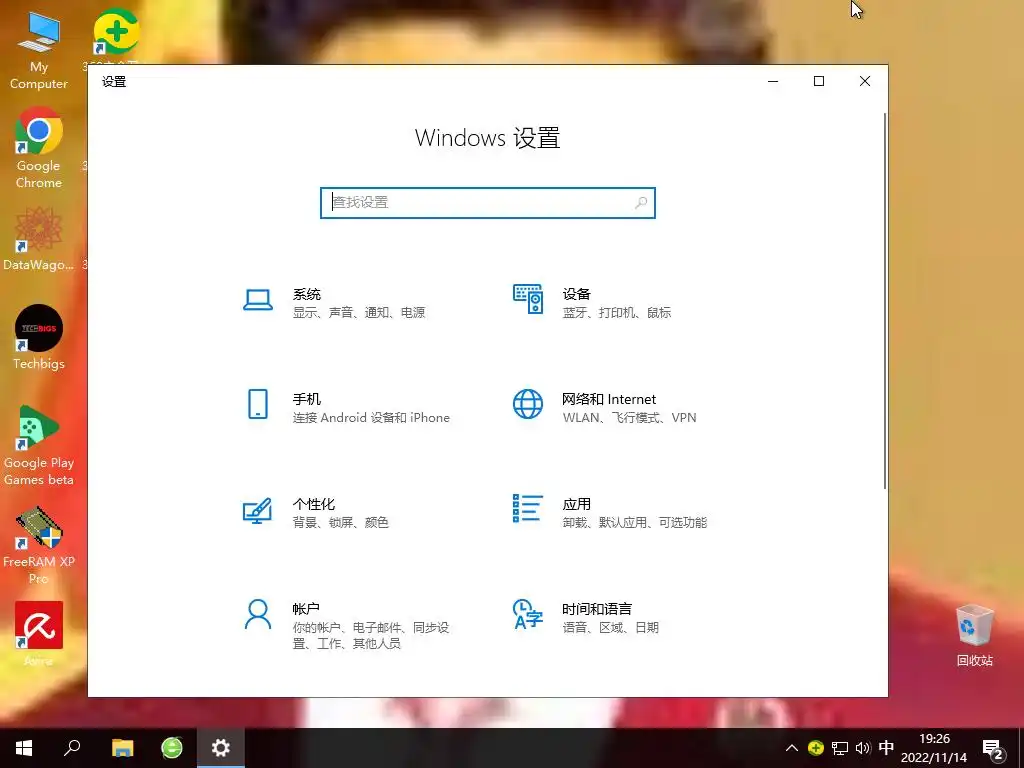Viewport: 1024px width, 768px height.
Task: Click the 帐户 category label
Action: (306, 609)
